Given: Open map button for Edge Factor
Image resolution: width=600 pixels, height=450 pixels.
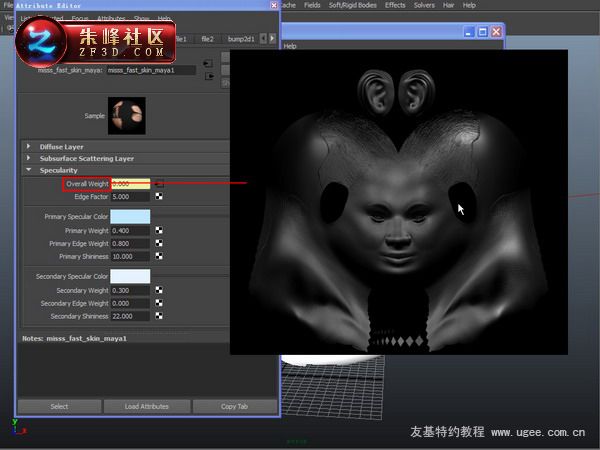Looking at the screenshot, I should tap(159, 196).
